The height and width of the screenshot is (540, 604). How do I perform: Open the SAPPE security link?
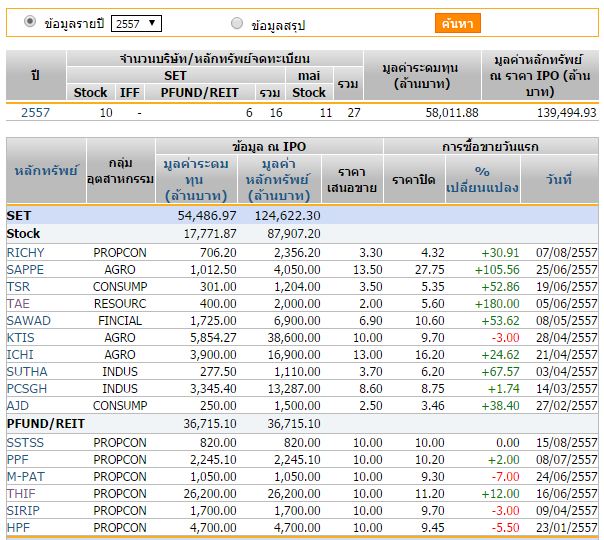[x=25, y=270]
